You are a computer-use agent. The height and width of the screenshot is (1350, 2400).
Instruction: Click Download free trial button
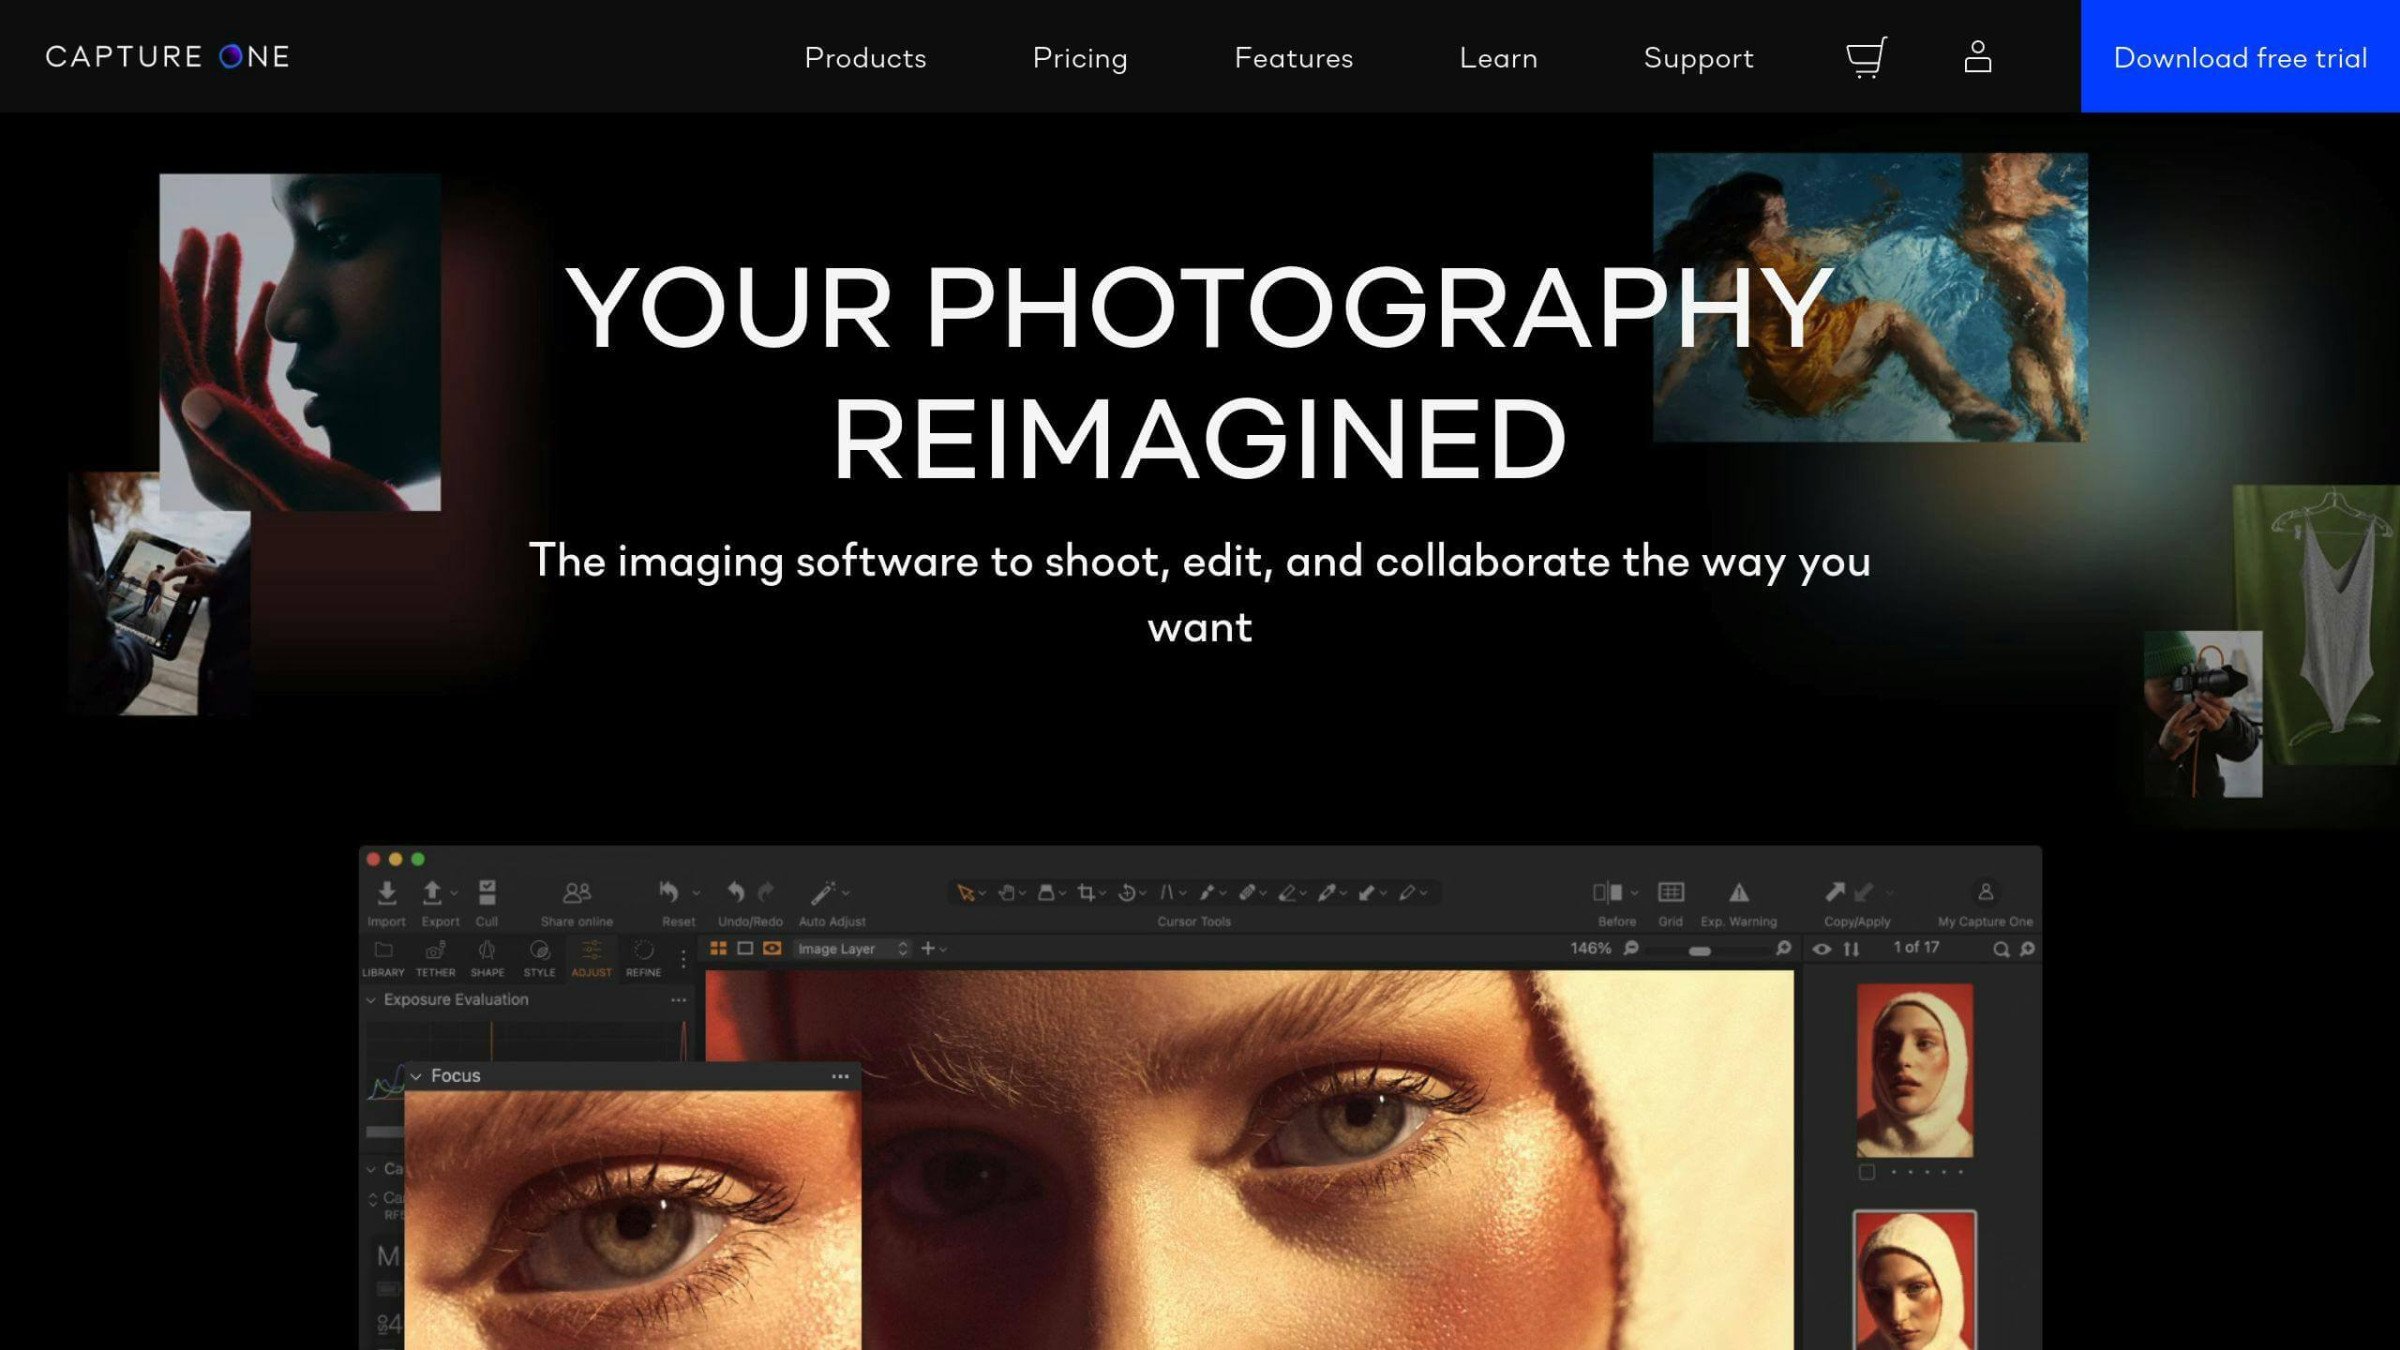point(2240,56)
